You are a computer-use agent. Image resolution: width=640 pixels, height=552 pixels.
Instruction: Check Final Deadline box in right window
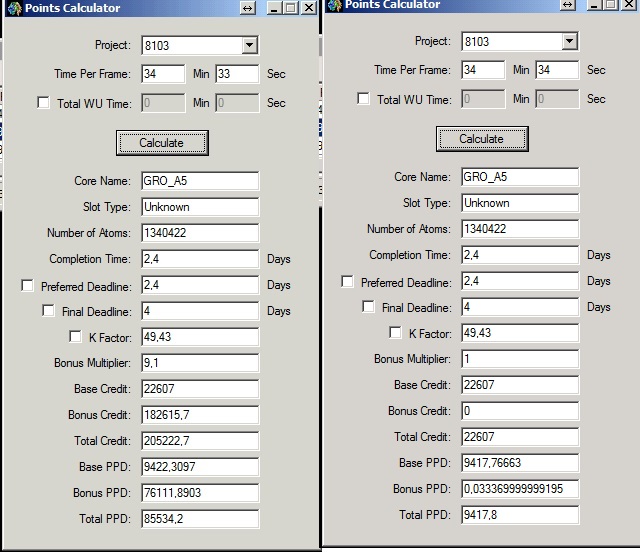368,306
